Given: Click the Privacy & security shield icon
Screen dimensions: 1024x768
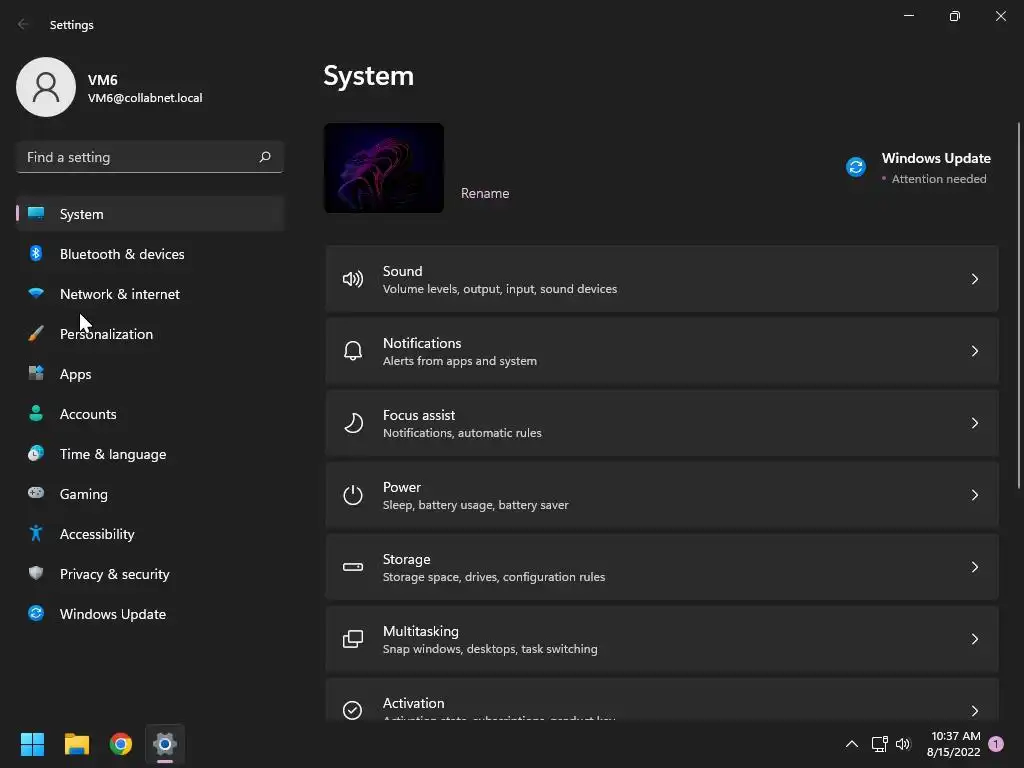Looking at the screenshot, I should point(36,574).
